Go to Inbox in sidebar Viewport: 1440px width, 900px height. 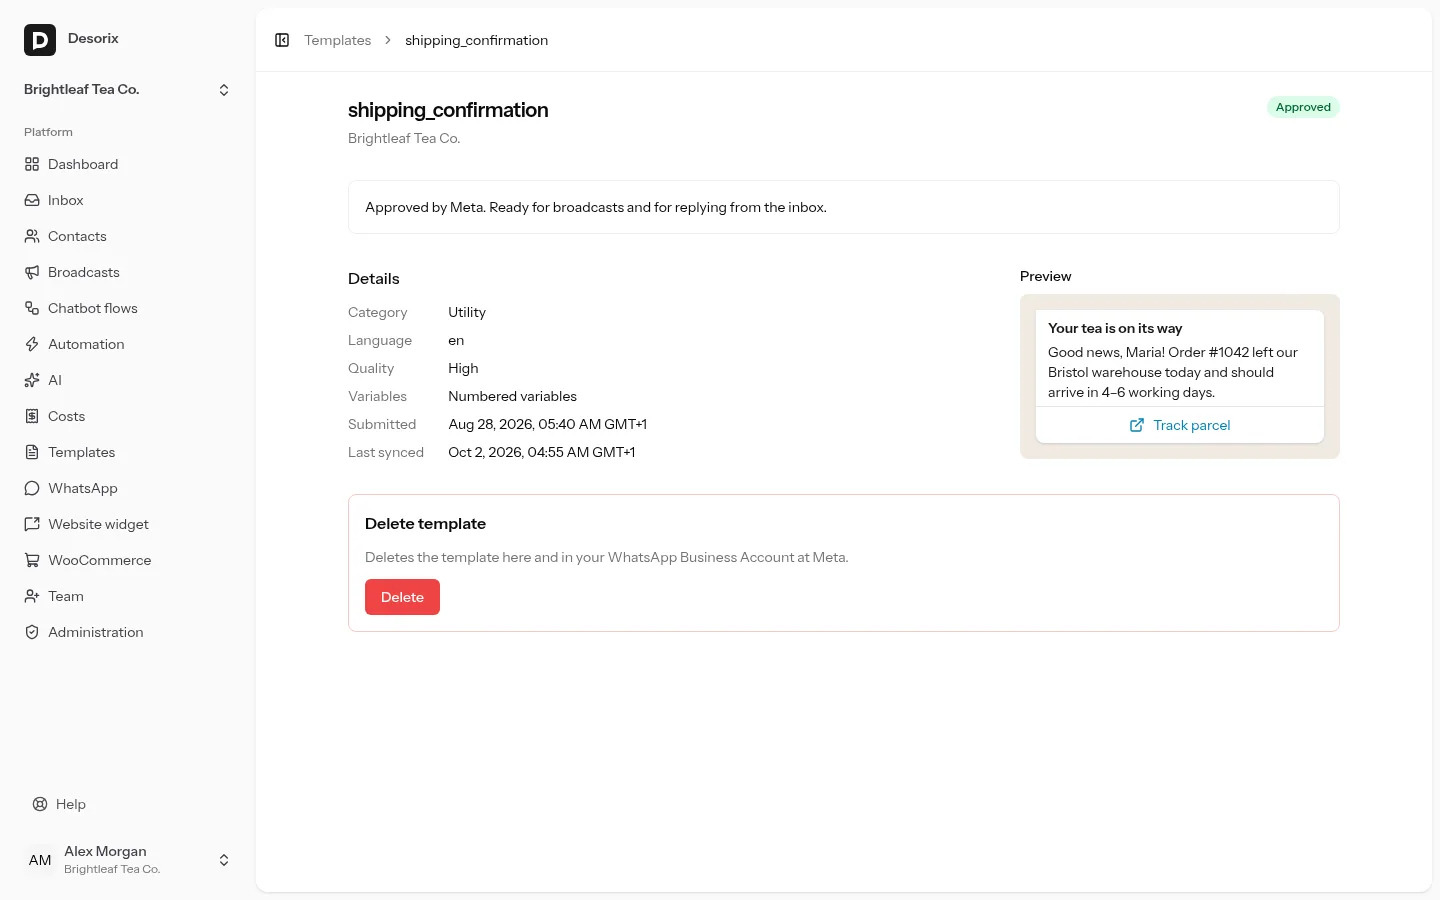[127, 200]
